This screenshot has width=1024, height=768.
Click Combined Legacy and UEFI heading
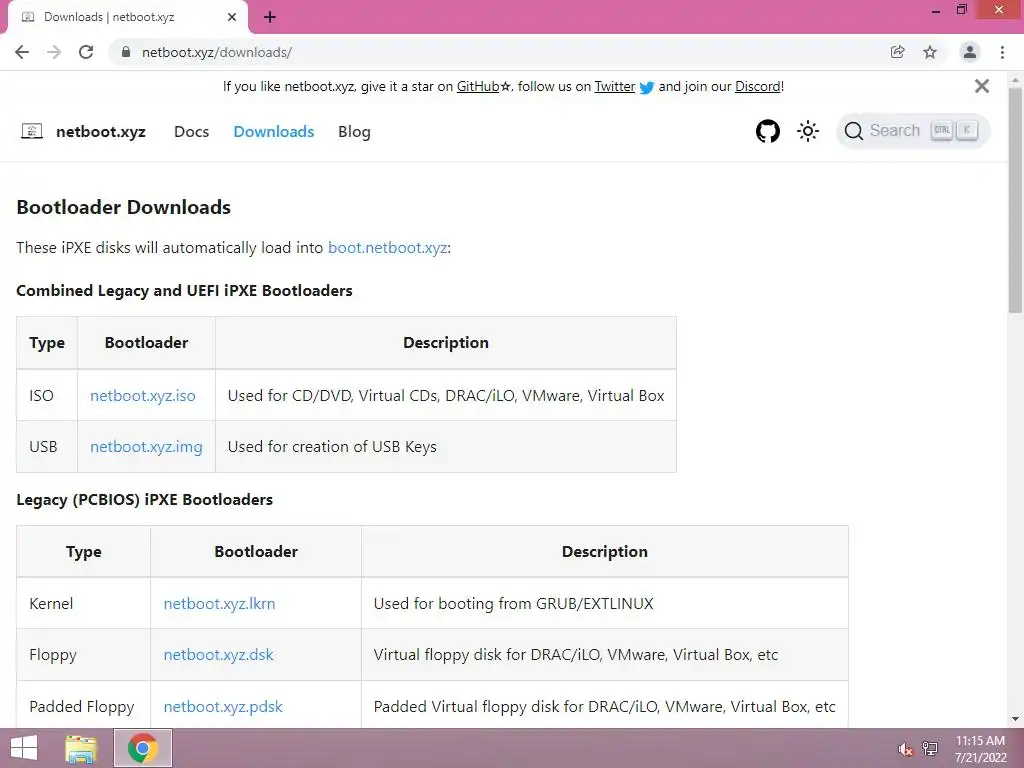coord(184,291)
